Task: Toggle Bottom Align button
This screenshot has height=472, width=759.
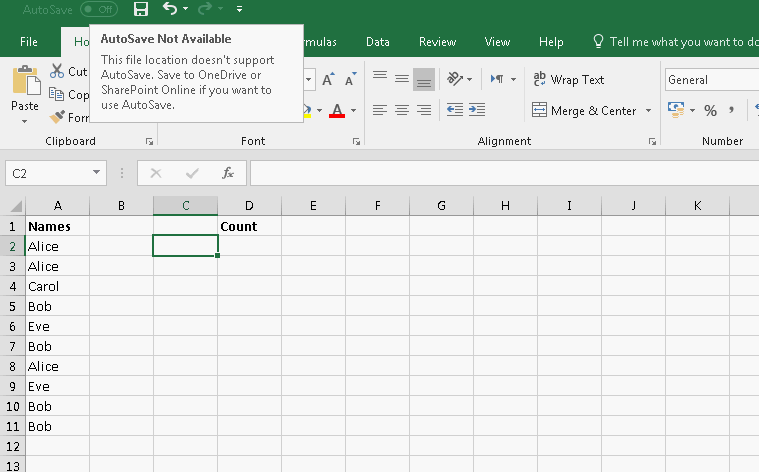Action: pyautogui.click(x=424, y=79)
